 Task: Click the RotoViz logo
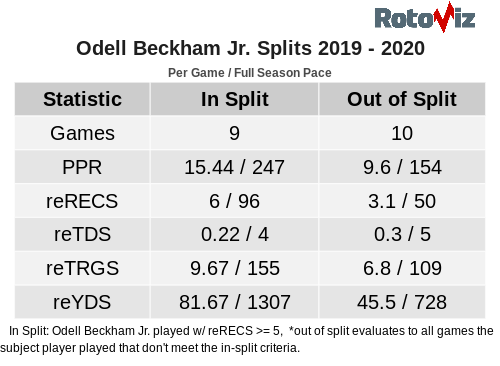tap(425, 17)
